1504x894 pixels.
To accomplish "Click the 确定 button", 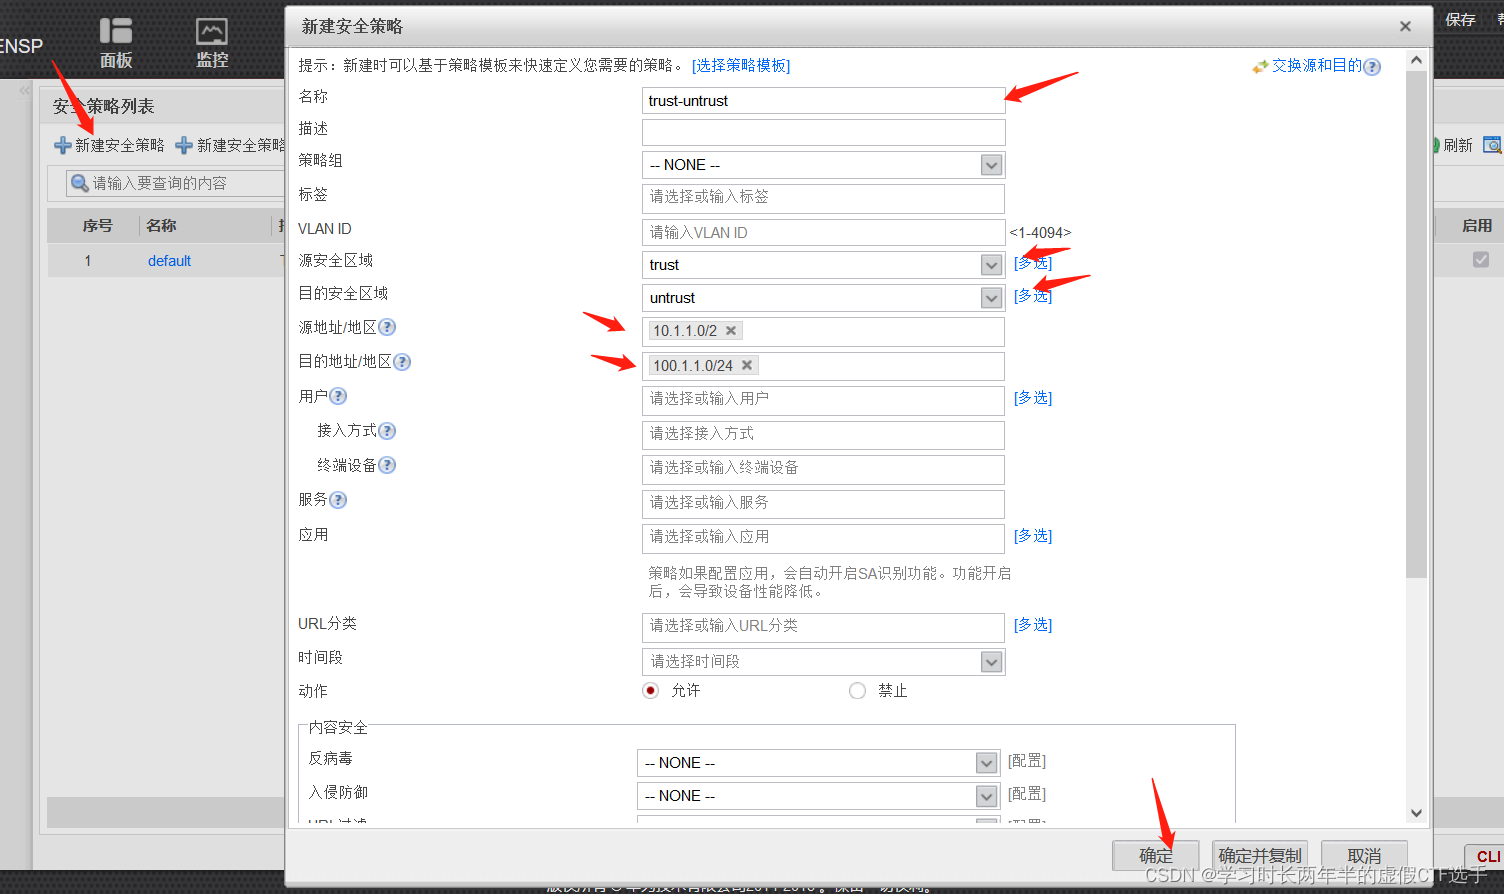I will (1156, 856).
